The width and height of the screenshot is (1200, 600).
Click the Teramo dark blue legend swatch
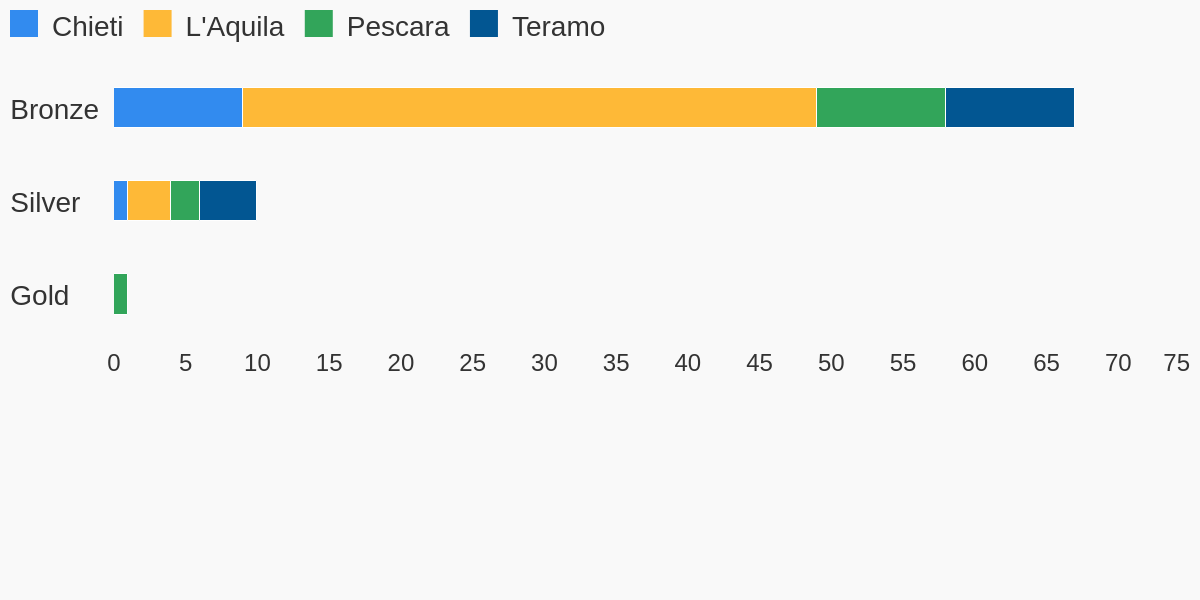[x=484, y=24]
